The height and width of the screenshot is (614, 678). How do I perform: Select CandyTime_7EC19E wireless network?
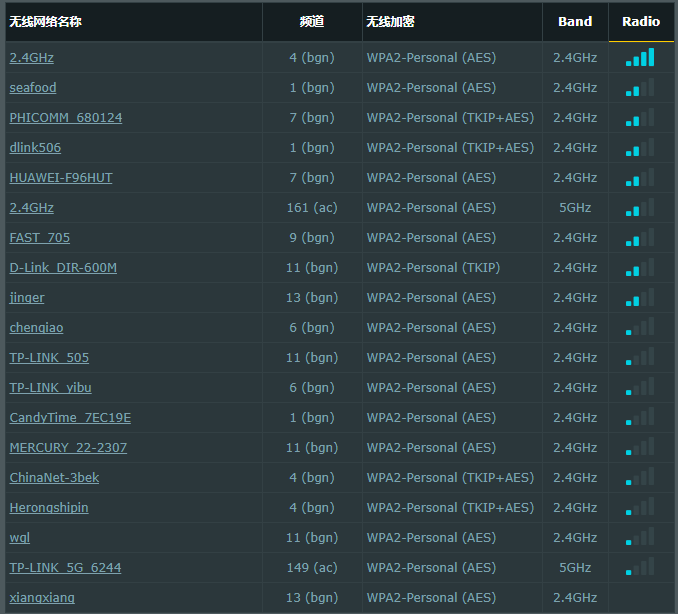pos(70,418)
